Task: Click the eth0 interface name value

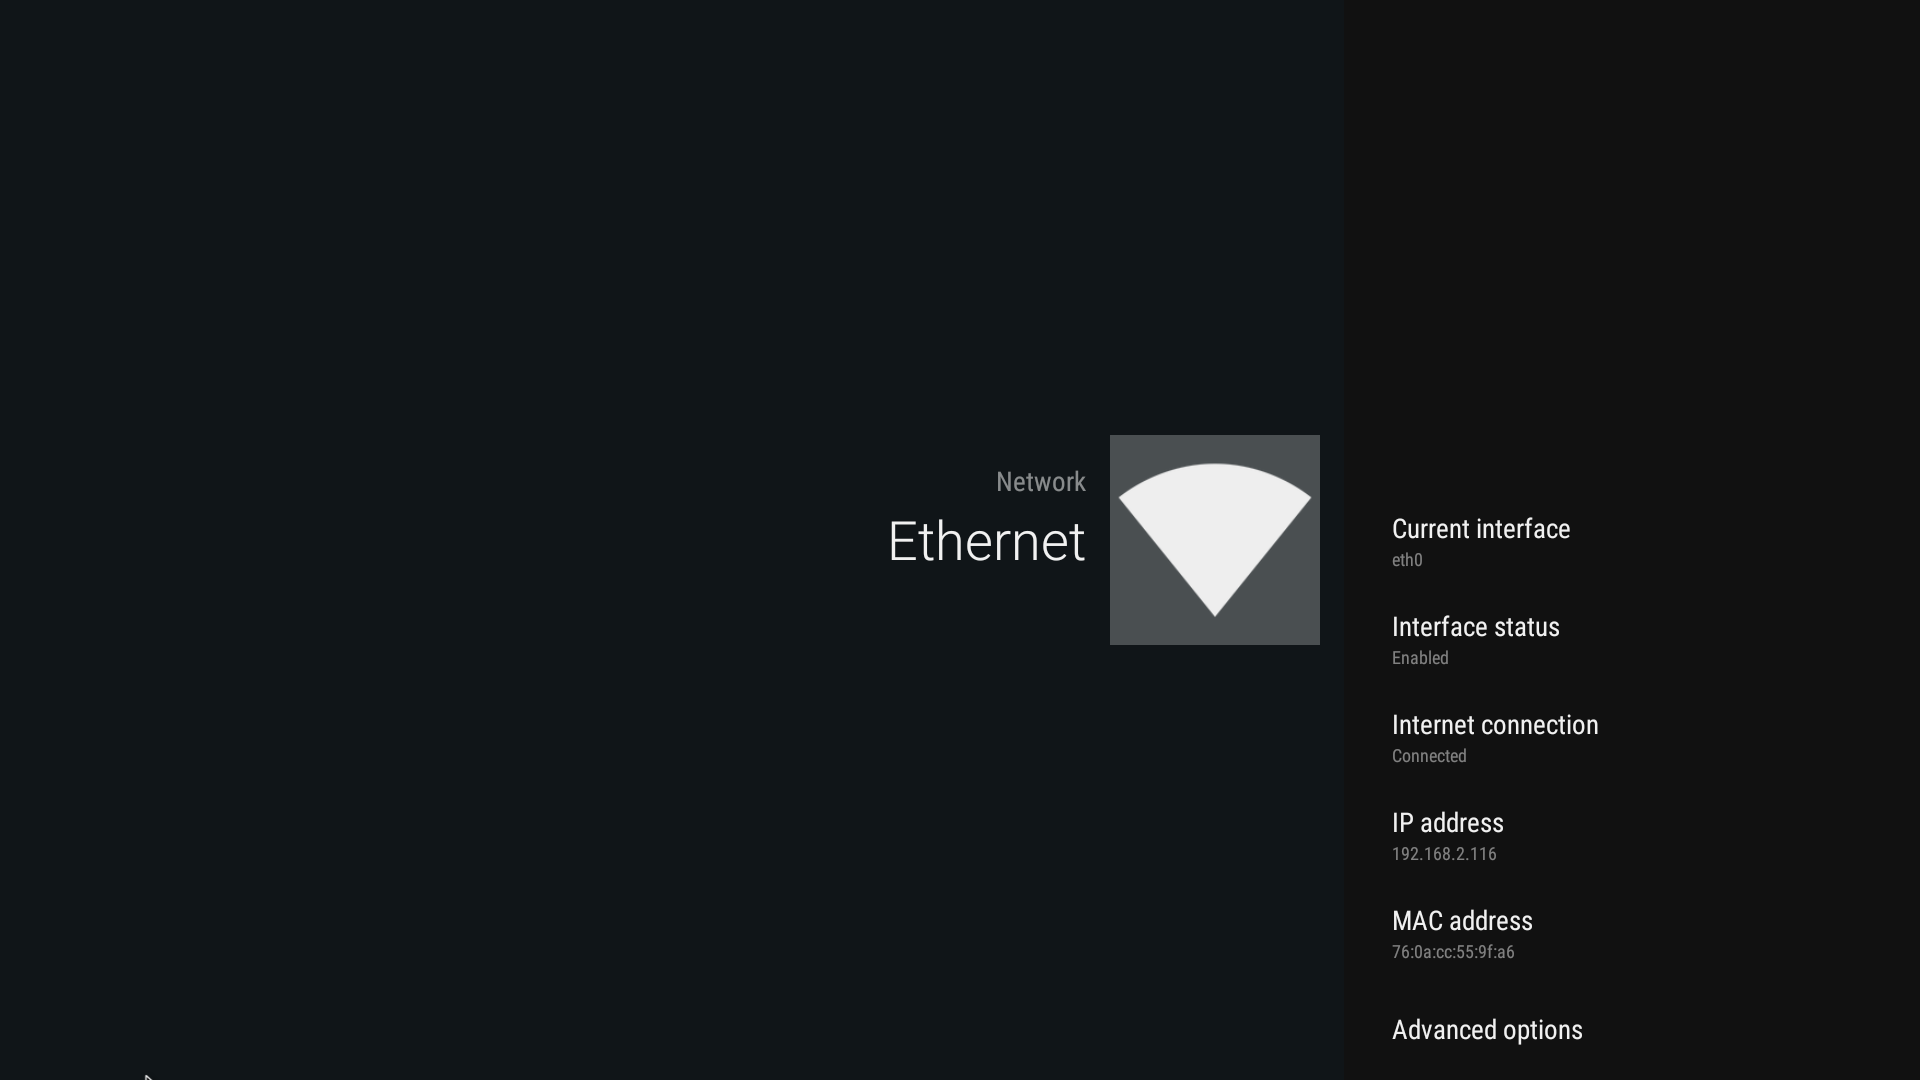Action: (1407, 560)
